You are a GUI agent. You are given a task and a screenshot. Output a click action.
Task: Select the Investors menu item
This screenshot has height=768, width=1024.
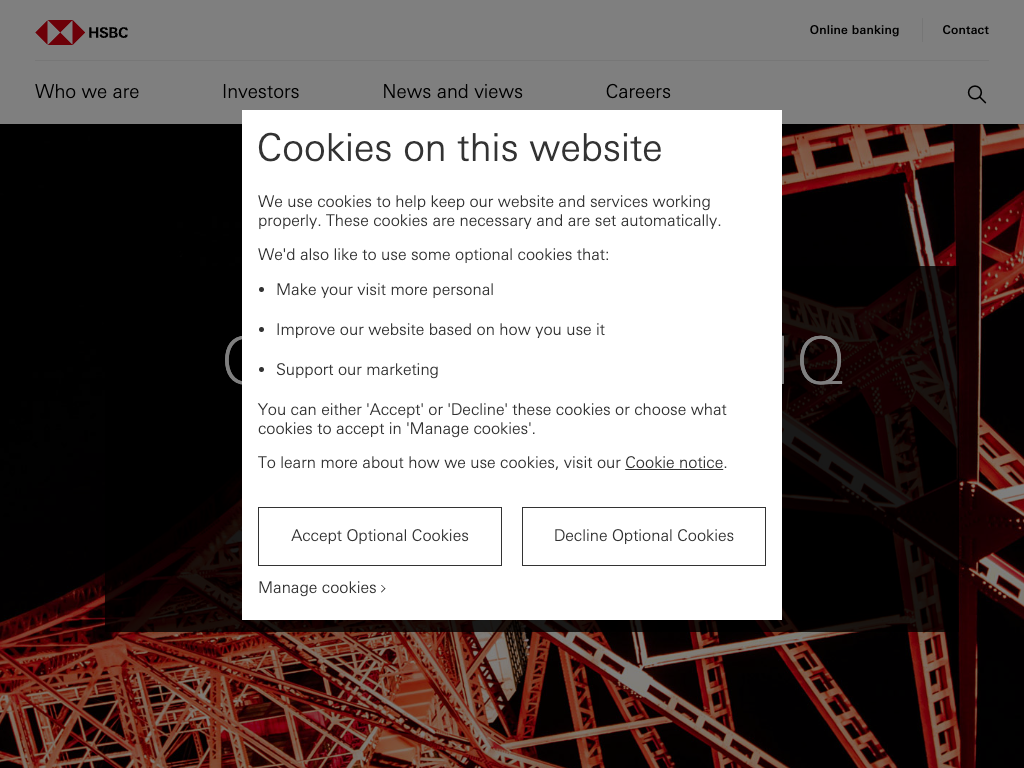260,92
